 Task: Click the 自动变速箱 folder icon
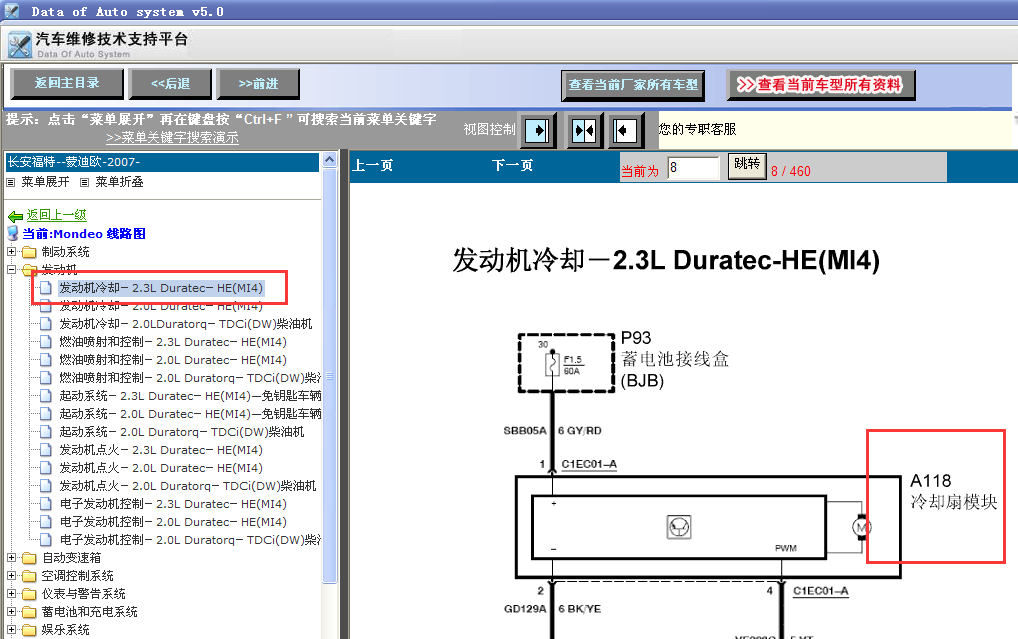pos(29,558)
